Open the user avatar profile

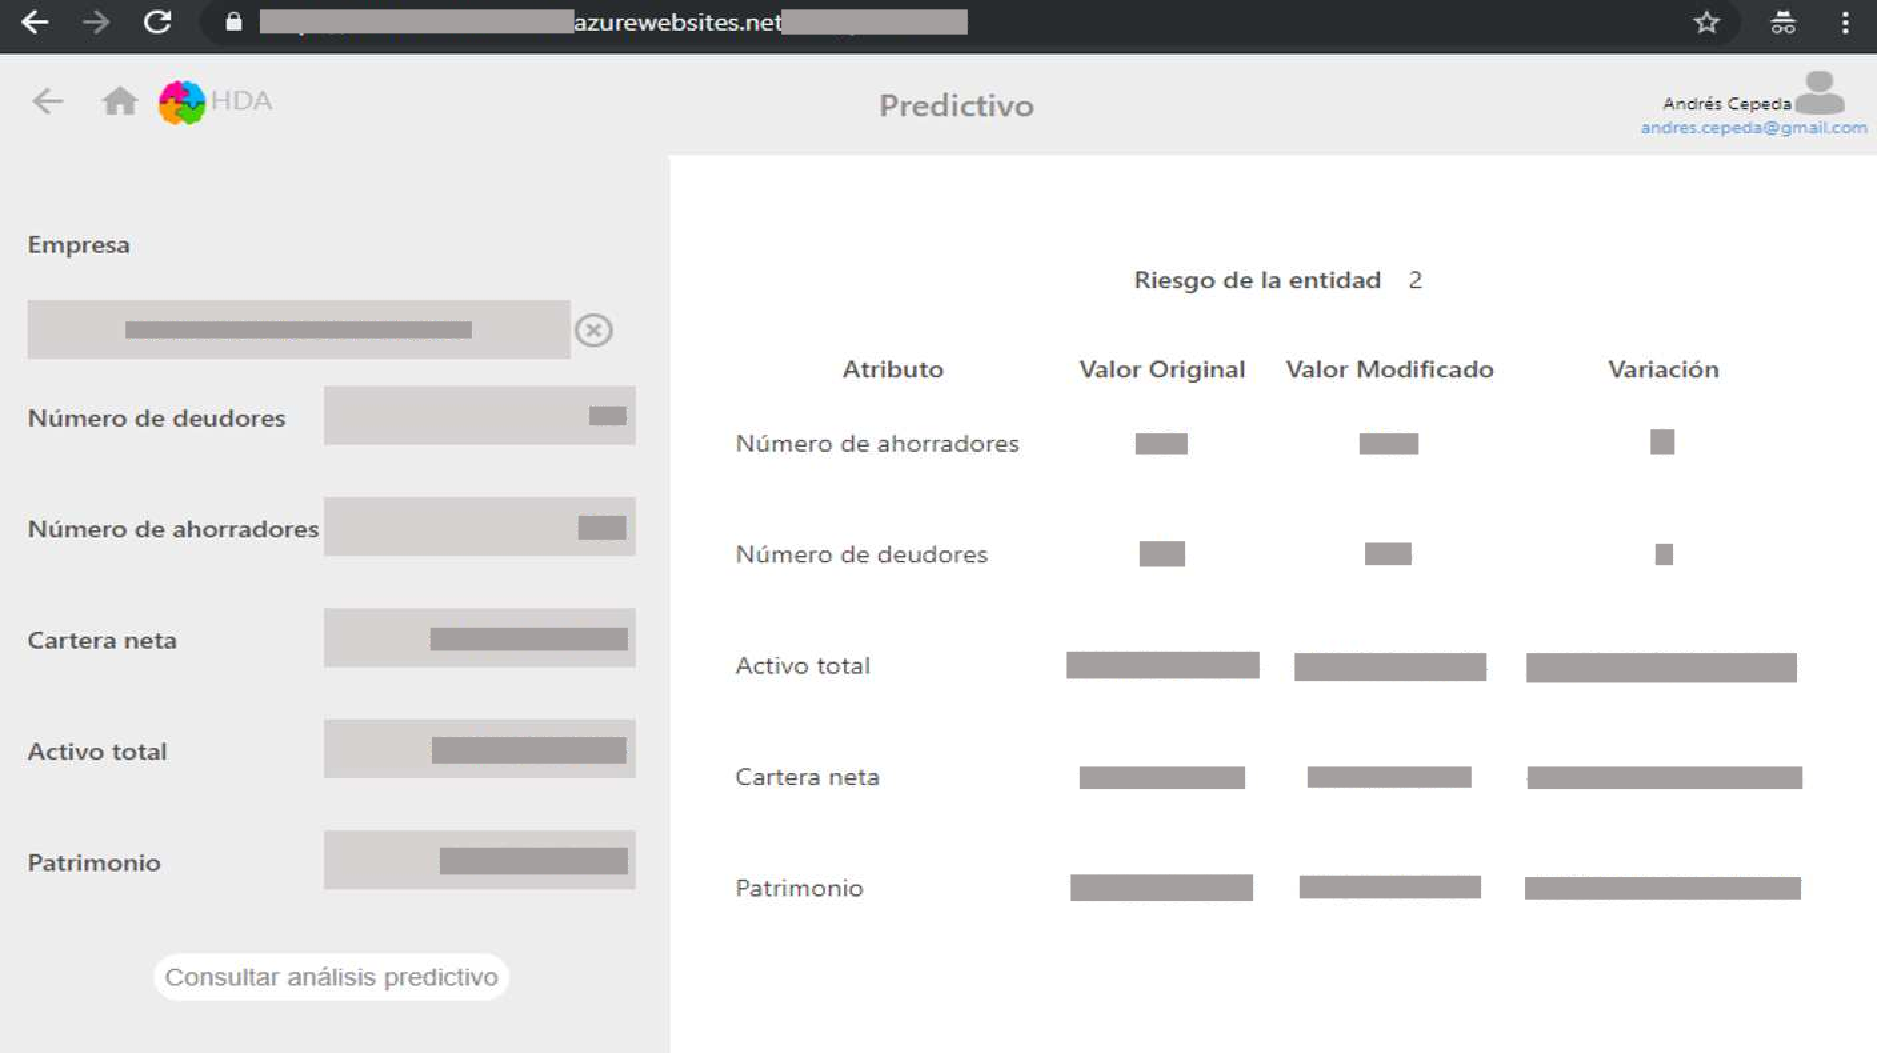coord(1819,93)
